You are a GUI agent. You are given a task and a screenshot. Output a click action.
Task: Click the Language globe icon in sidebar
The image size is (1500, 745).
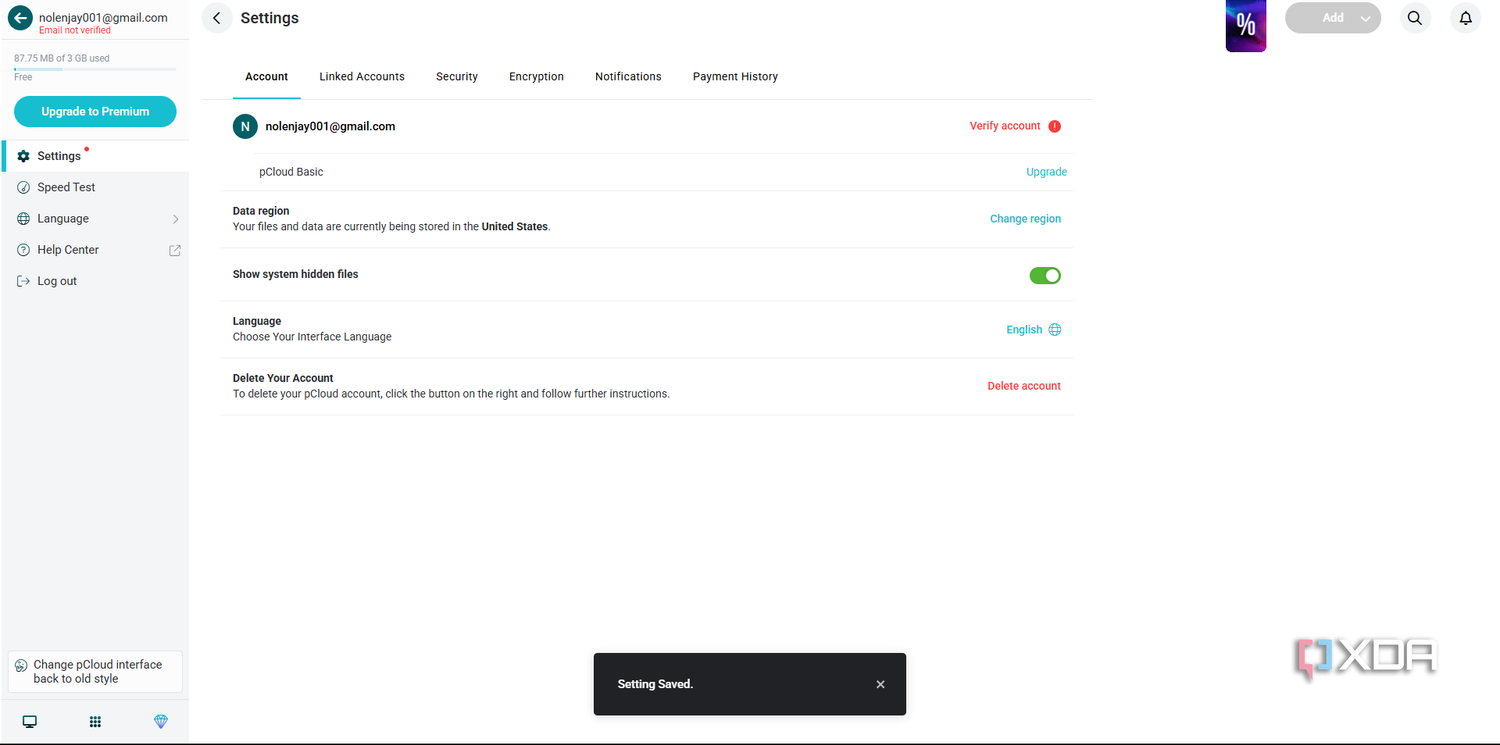coord(24,219)
